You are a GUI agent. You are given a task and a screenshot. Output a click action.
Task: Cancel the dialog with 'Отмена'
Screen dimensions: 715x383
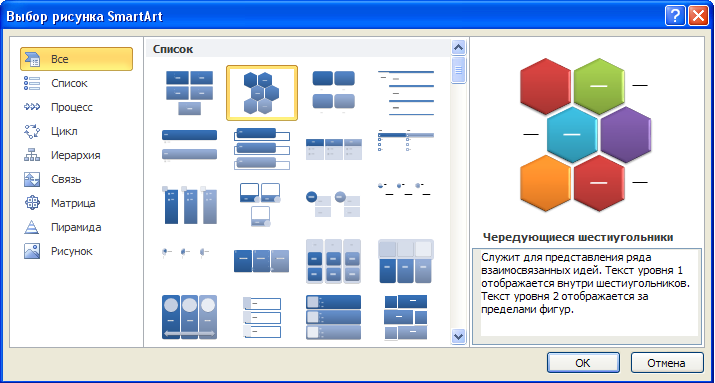(666, 363)
